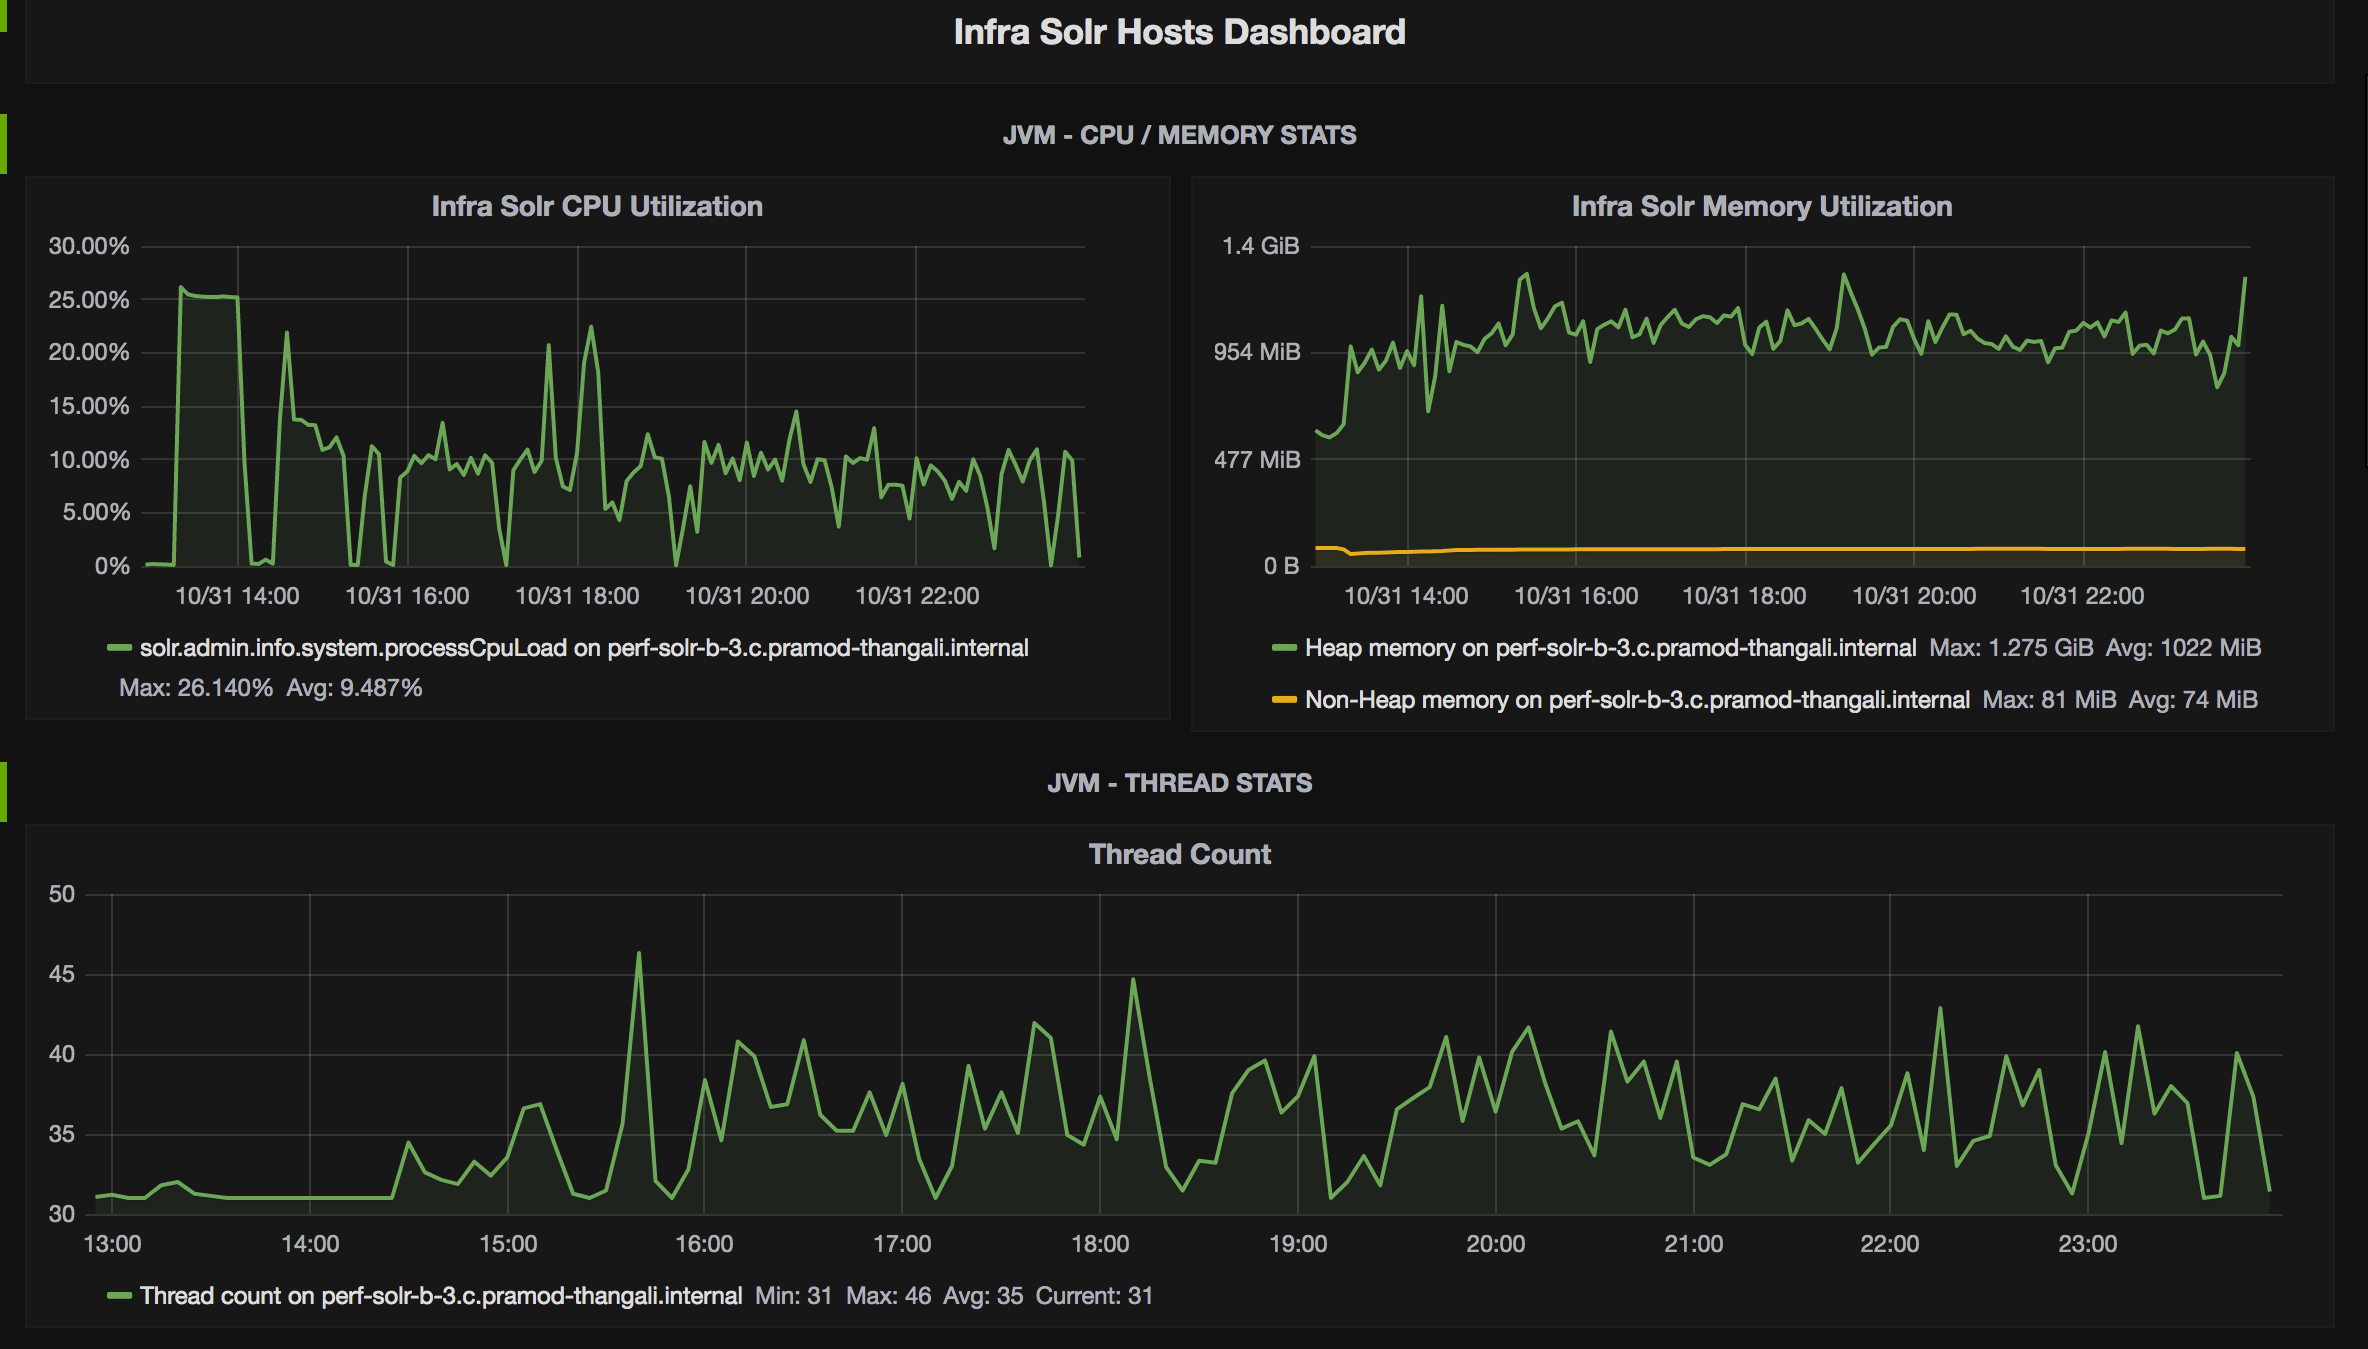Collapse the JVM - CPU / MEMORY STATS row
Image resolution: width=2368 pixels, height=1349 pixels.
pos(1179,135)
